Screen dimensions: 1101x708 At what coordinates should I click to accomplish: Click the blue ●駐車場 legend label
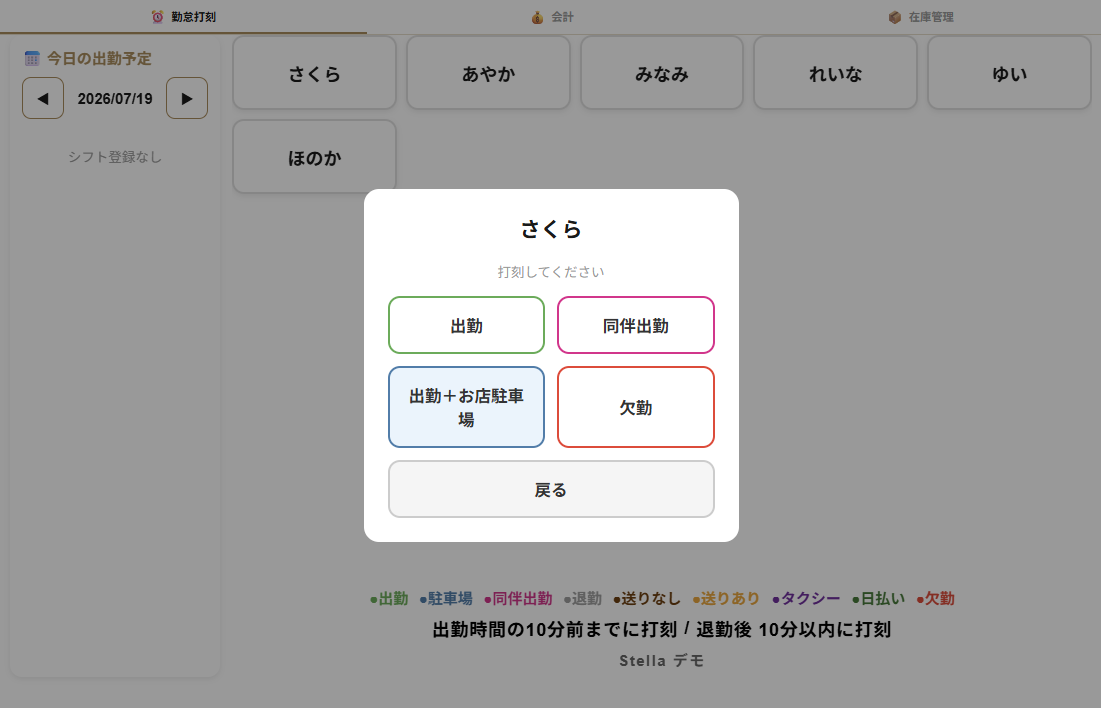[446, 598]
